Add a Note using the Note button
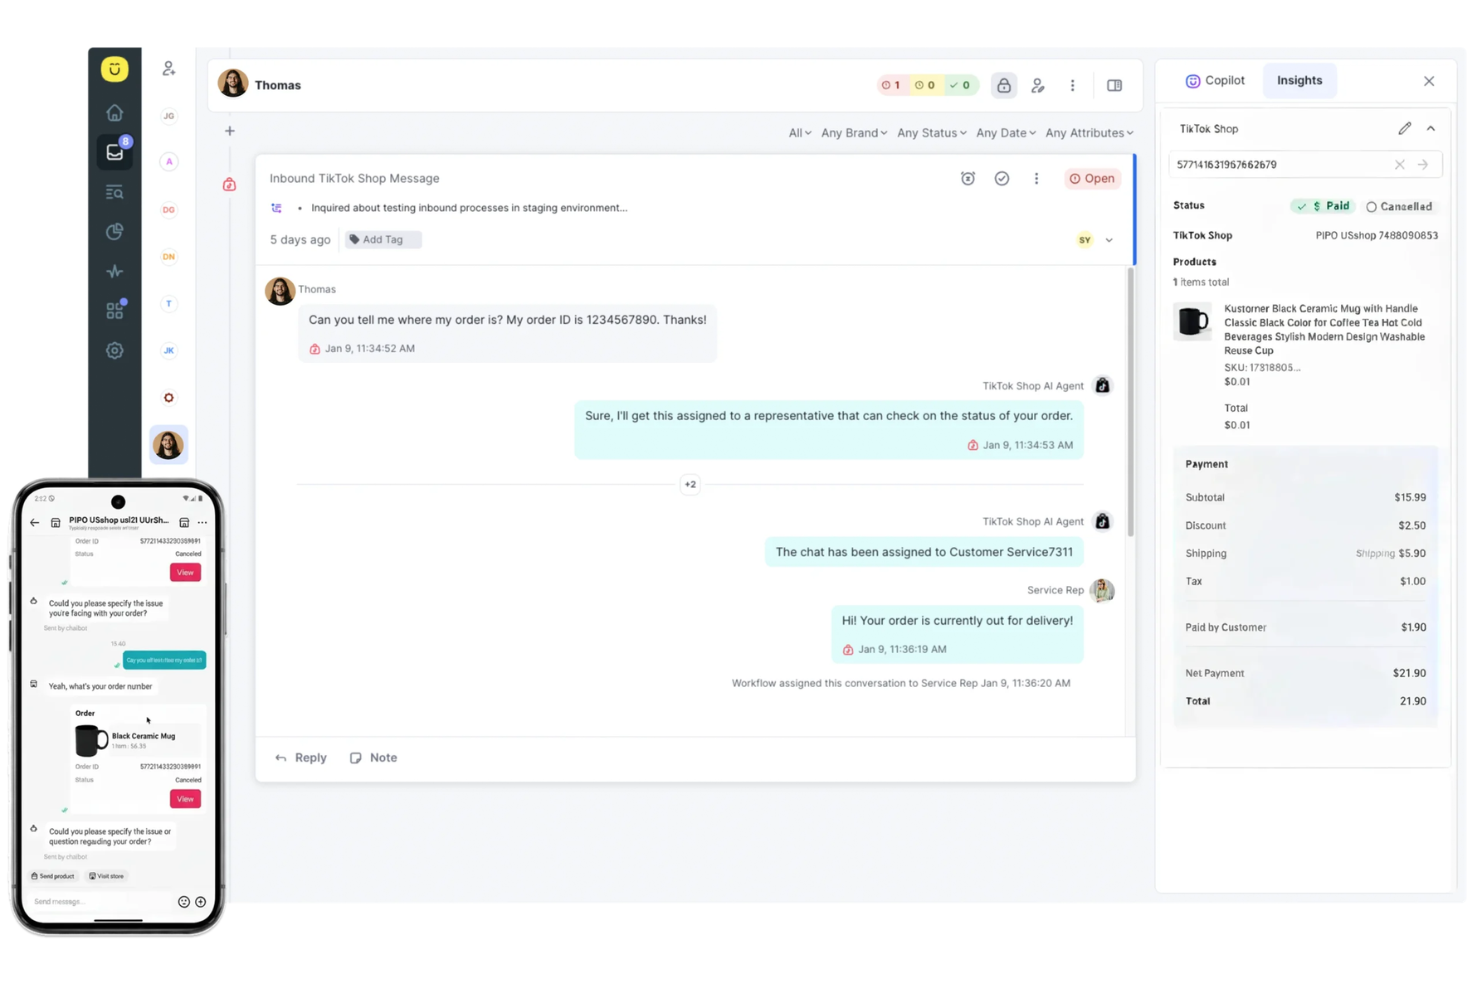The width and height of the screenshot is (1480, 987). [x=373, y=757]
